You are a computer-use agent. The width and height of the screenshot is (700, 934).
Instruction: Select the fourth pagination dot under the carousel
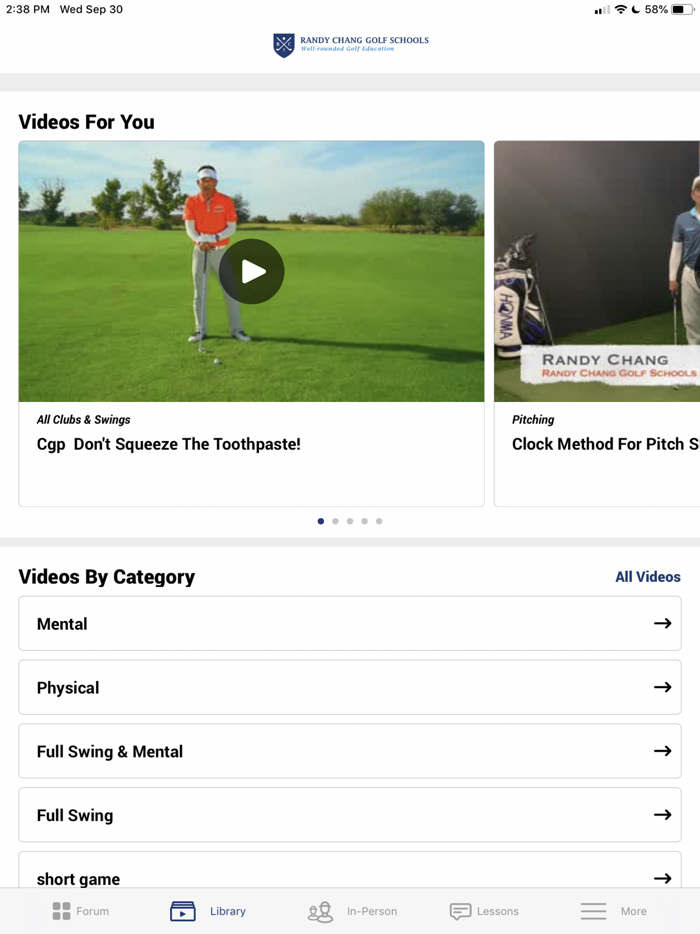tap(364, 521)
